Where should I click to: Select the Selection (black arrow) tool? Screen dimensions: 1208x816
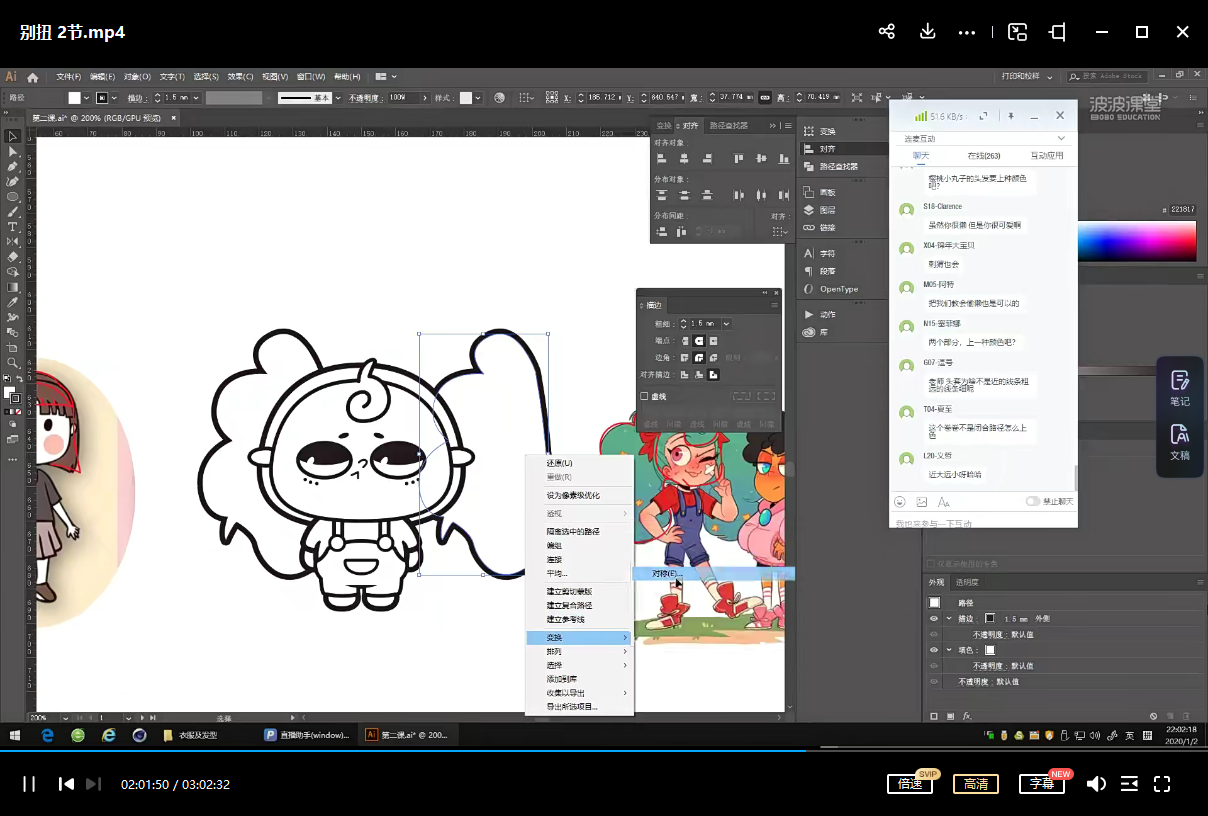[x=13, y=136]
